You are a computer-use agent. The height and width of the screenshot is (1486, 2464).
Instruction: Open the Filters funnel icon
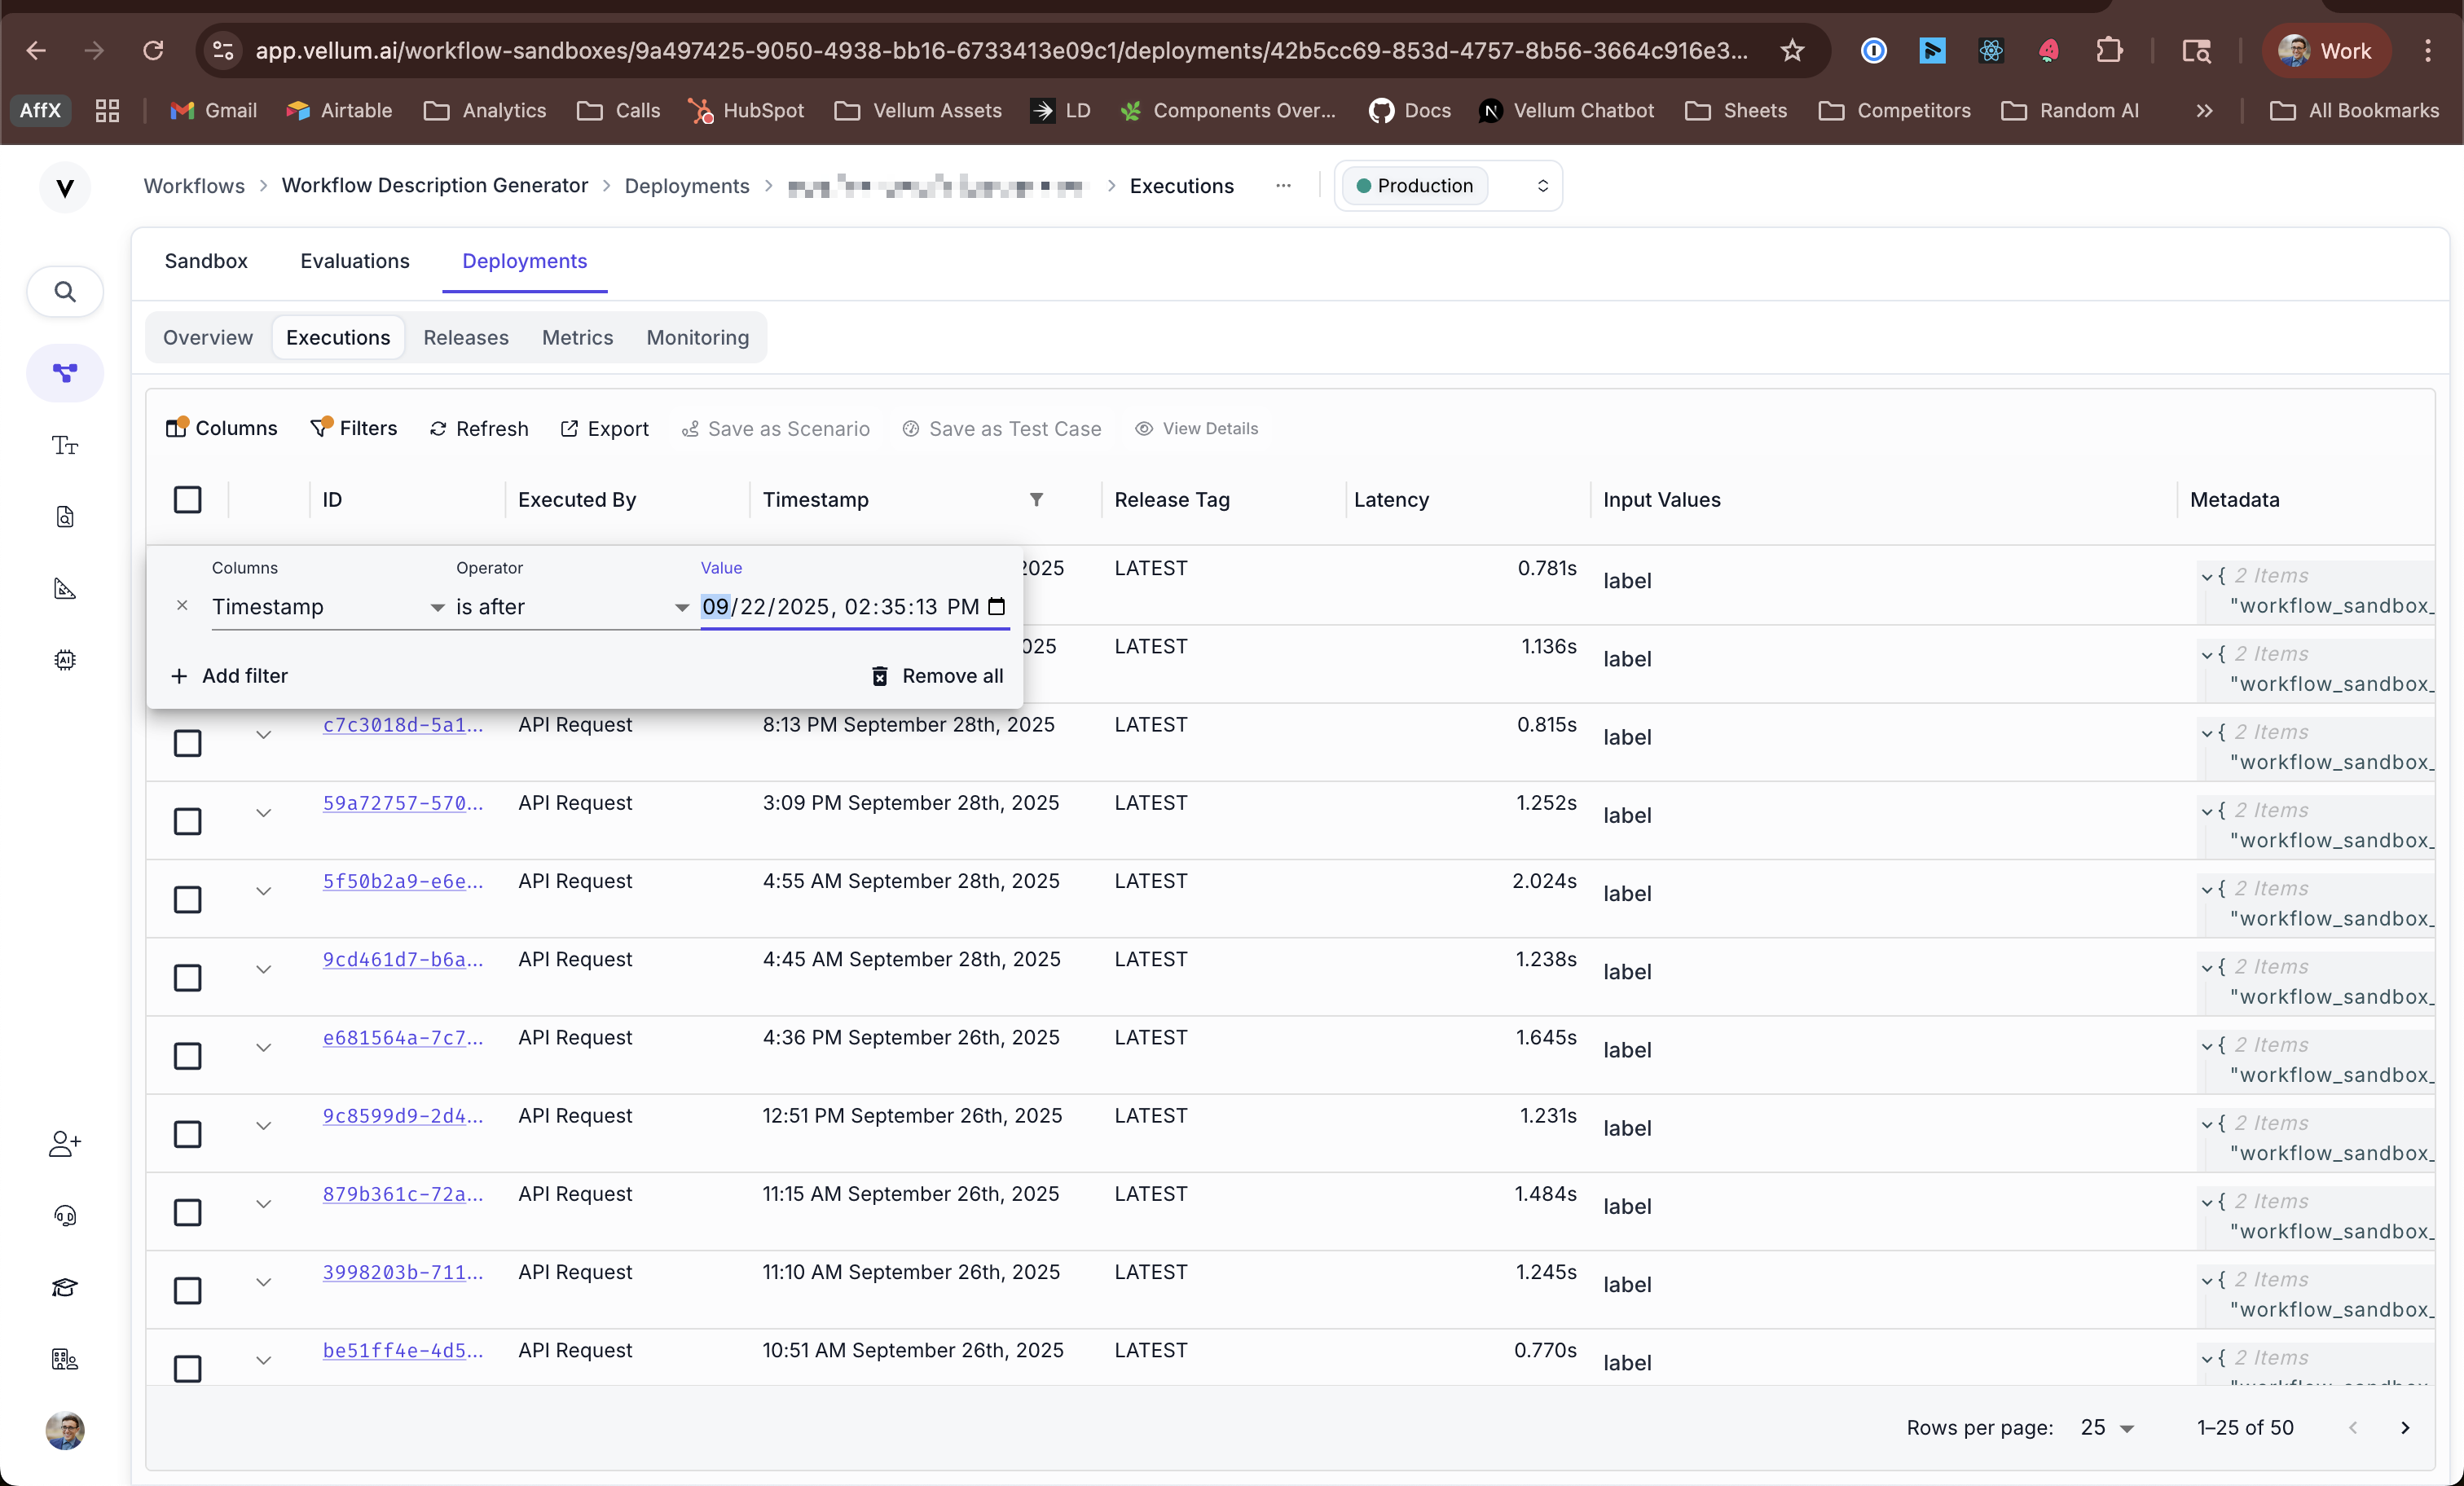tap(320, 428)
